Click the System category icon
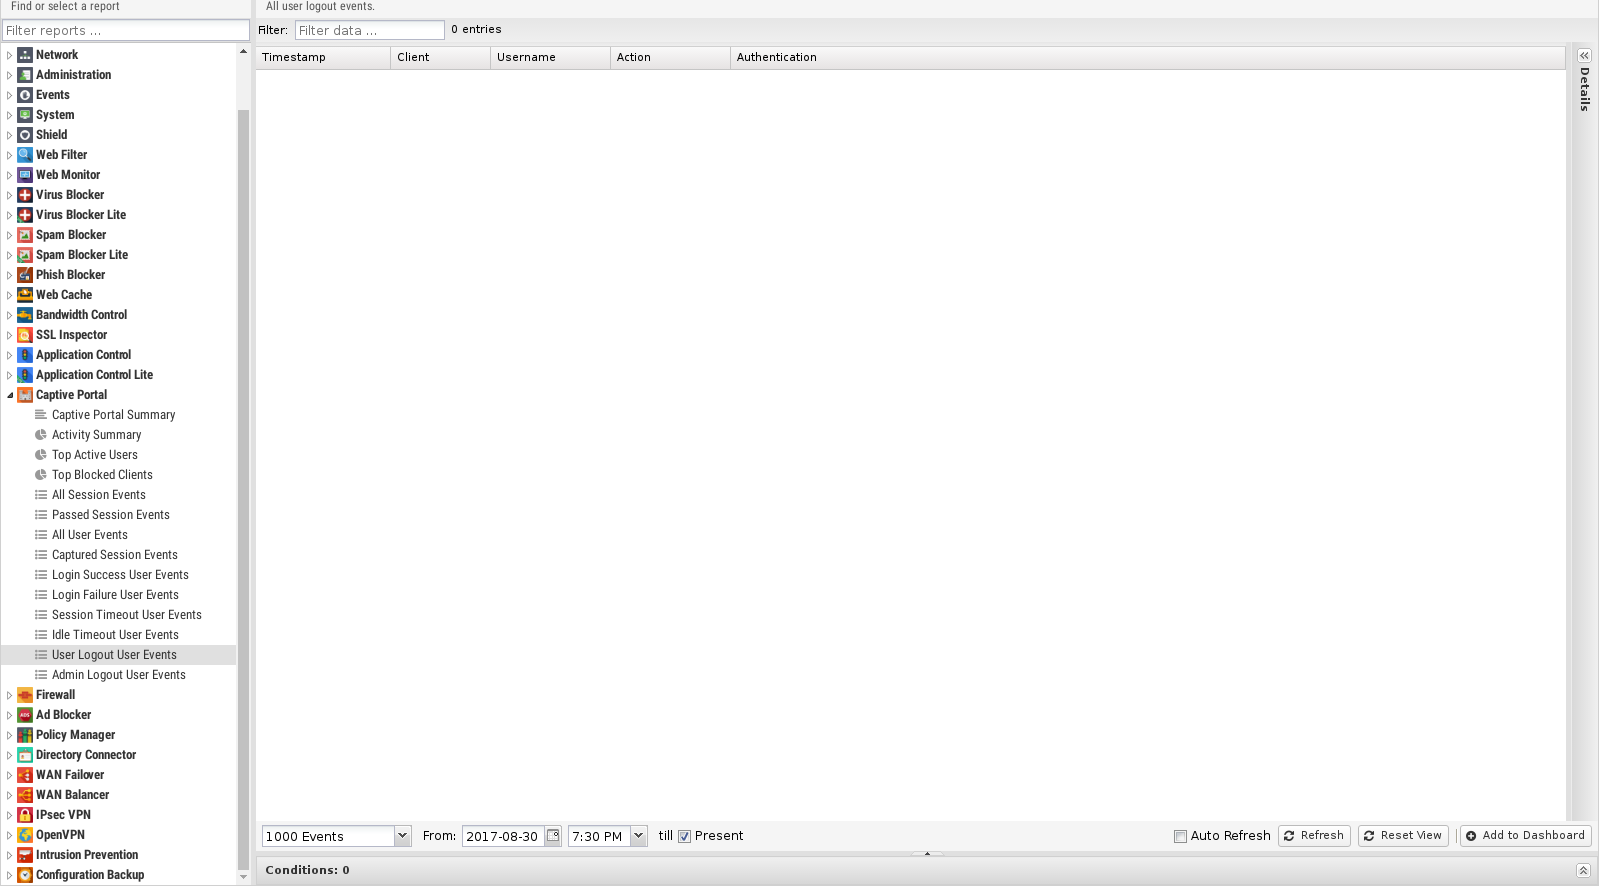This screenshot has width=1599, height=886. (25, 115)
